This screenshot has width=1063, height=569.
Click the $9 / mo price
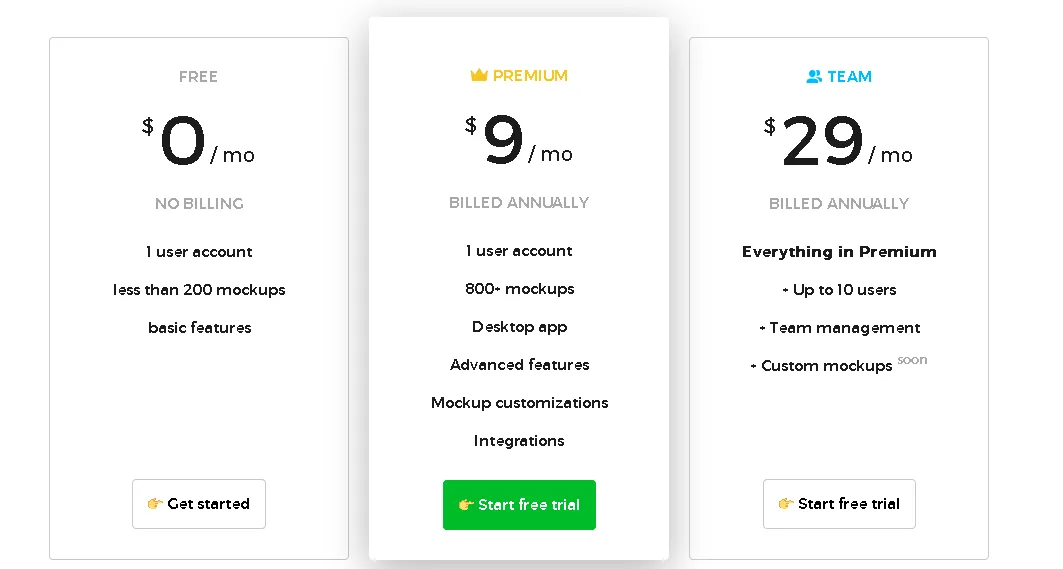click(519, 140)
